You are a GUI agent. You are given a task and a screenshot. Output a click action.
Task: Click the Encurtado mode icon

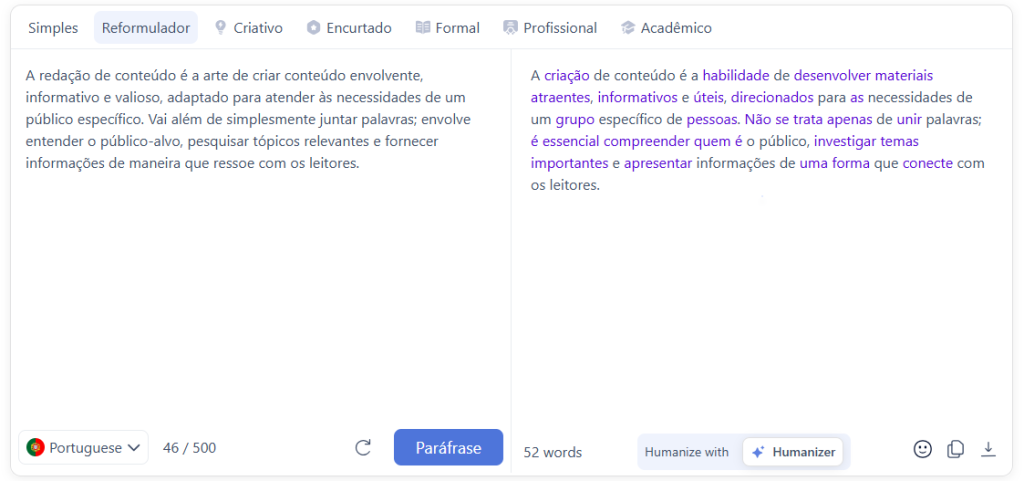[x=314, y=28]
